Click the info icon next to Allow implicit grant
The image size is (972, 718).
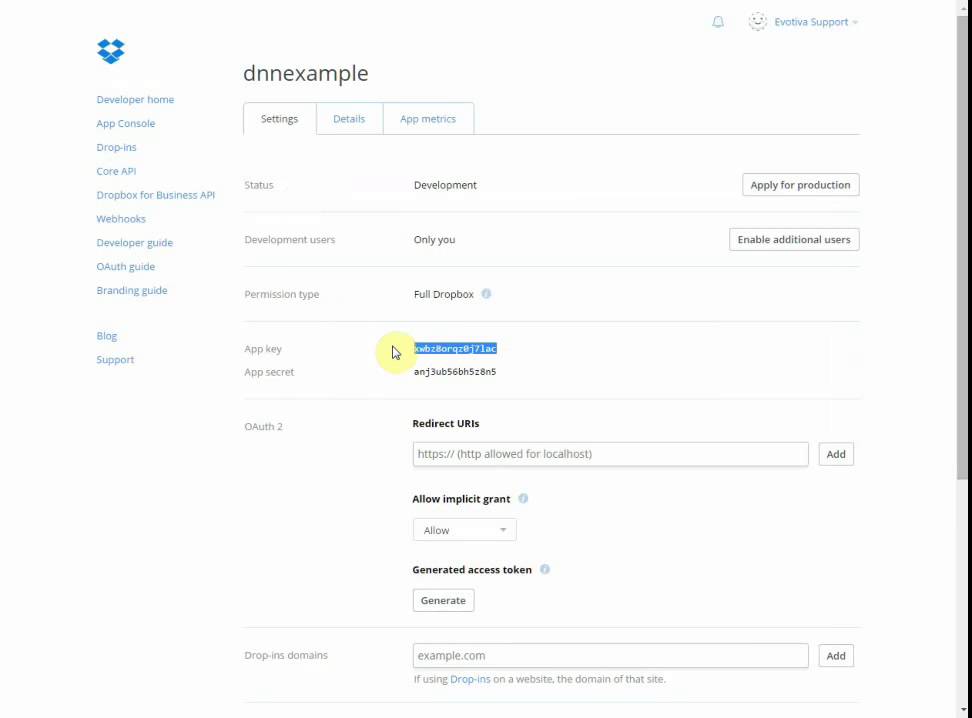pyautogui.click(x=523, y=499)
